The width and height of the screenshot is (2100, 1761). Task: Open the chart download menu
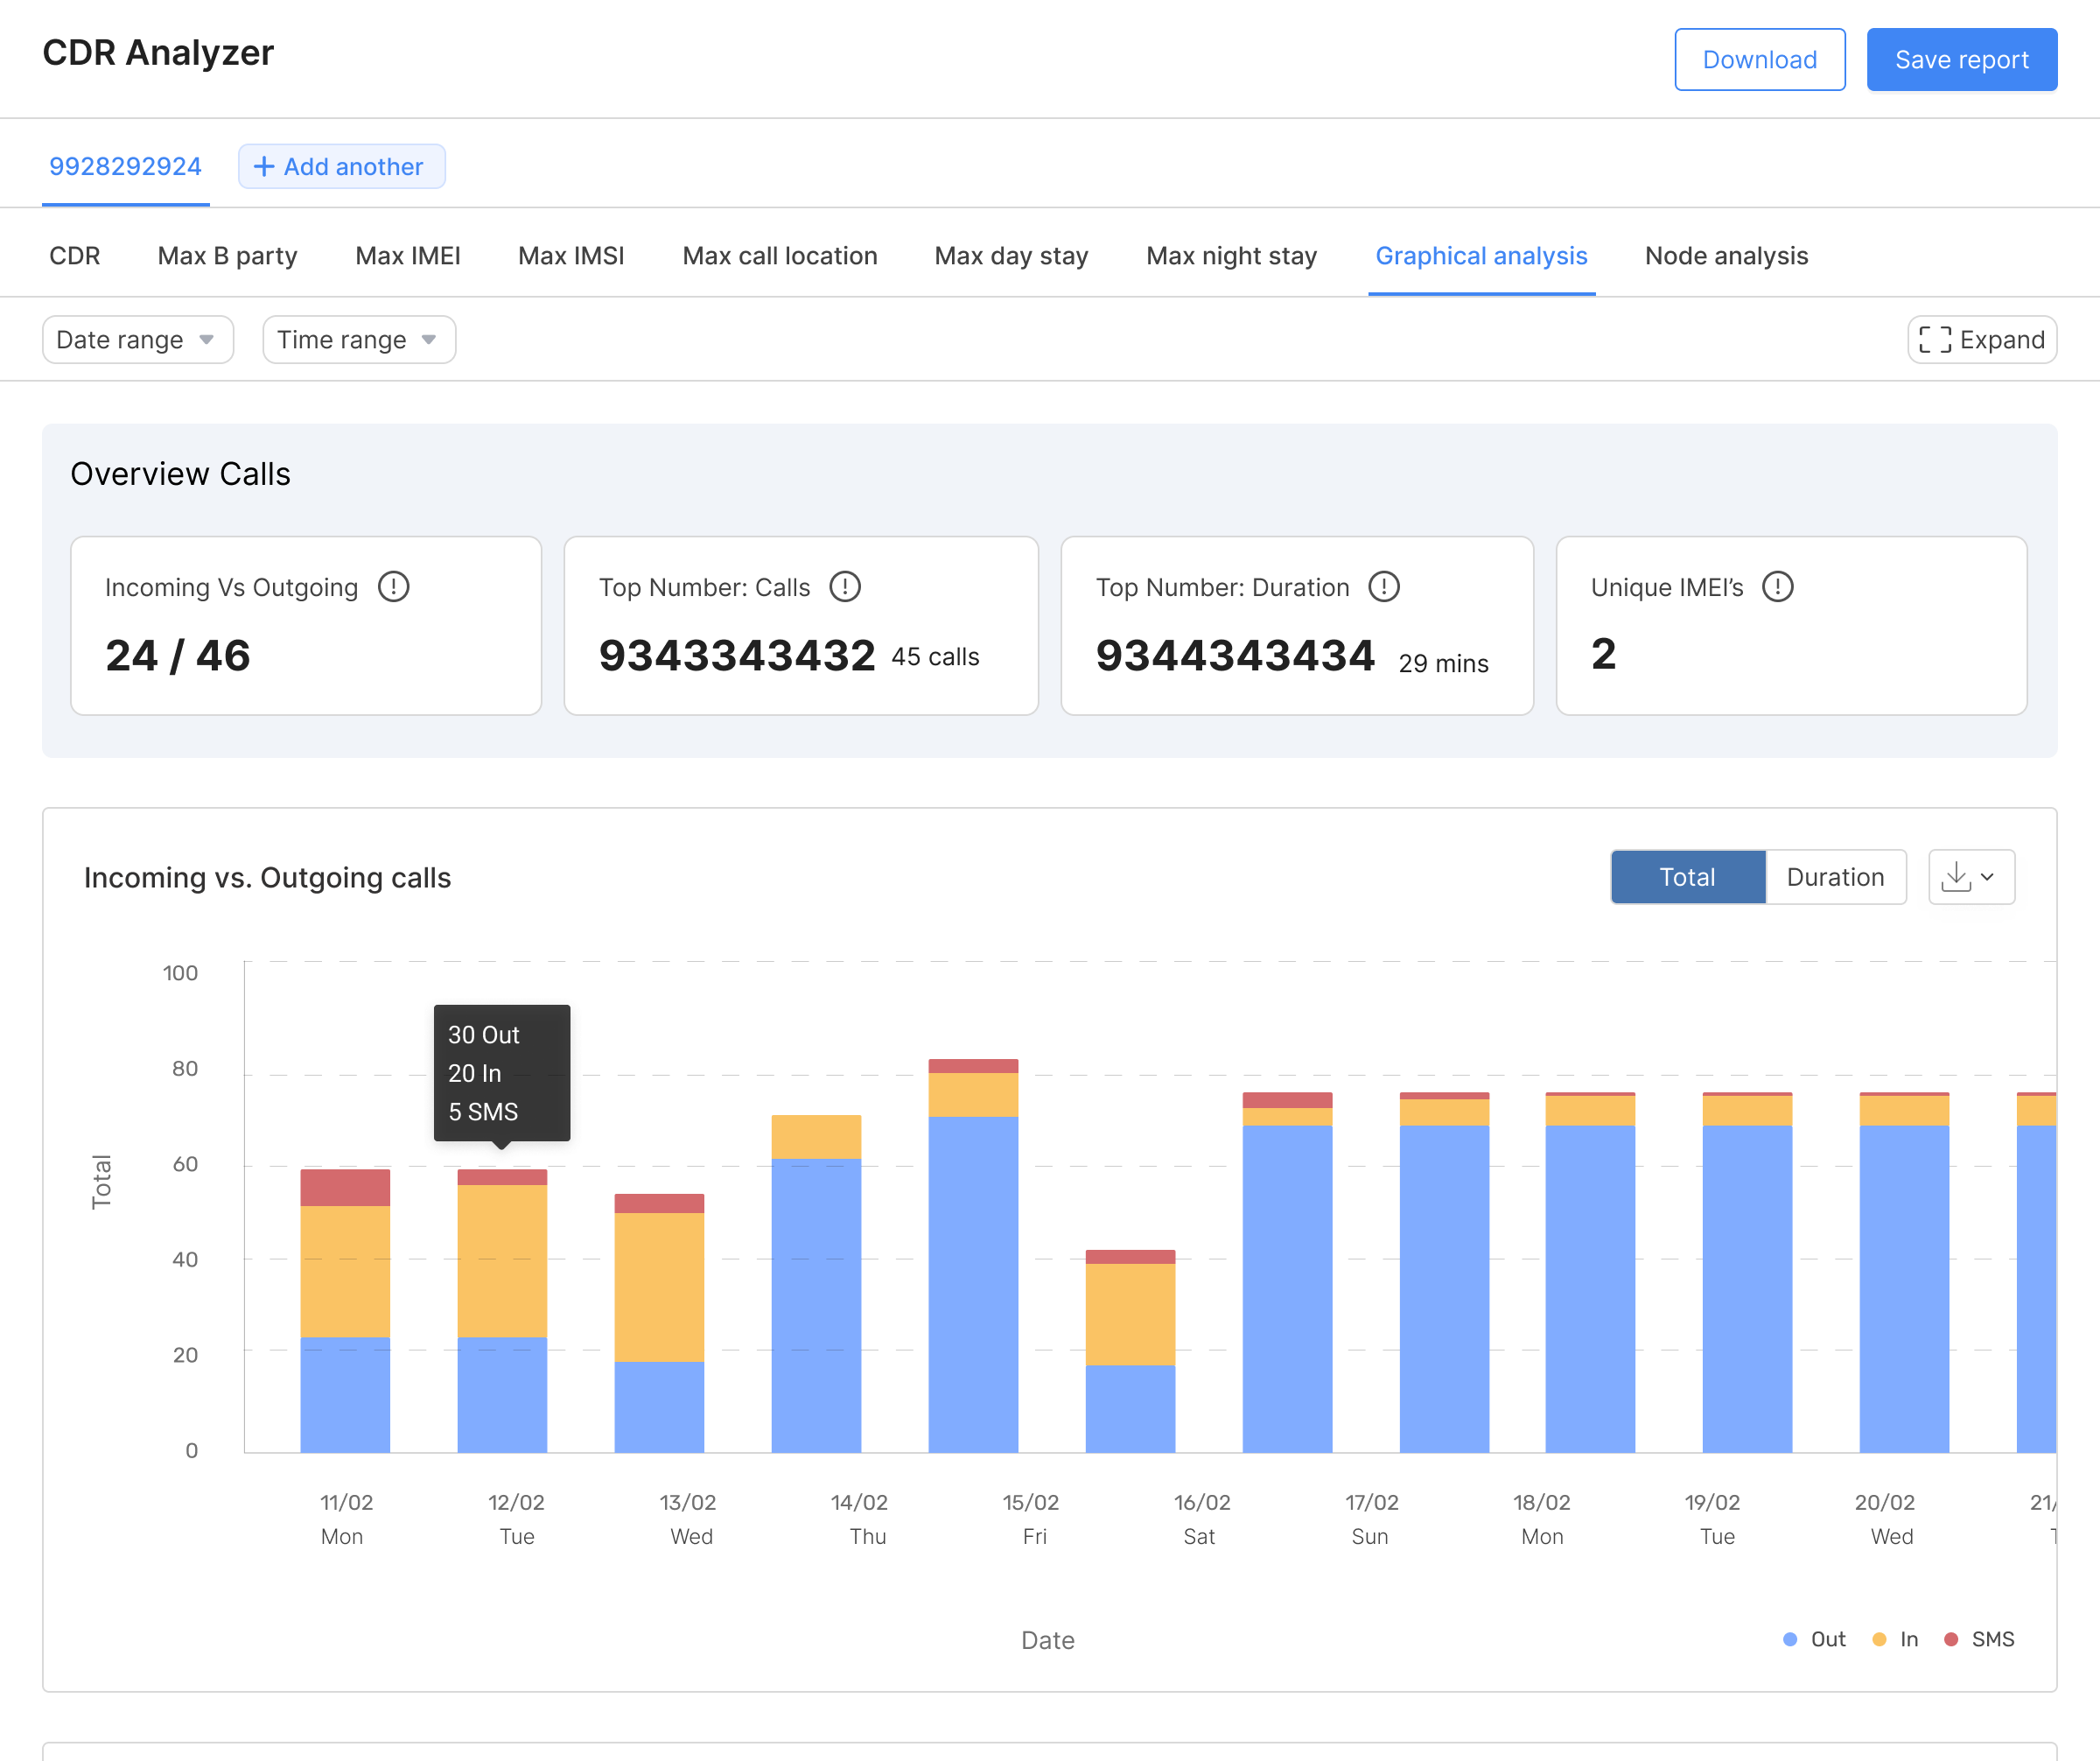point(1971,877)
